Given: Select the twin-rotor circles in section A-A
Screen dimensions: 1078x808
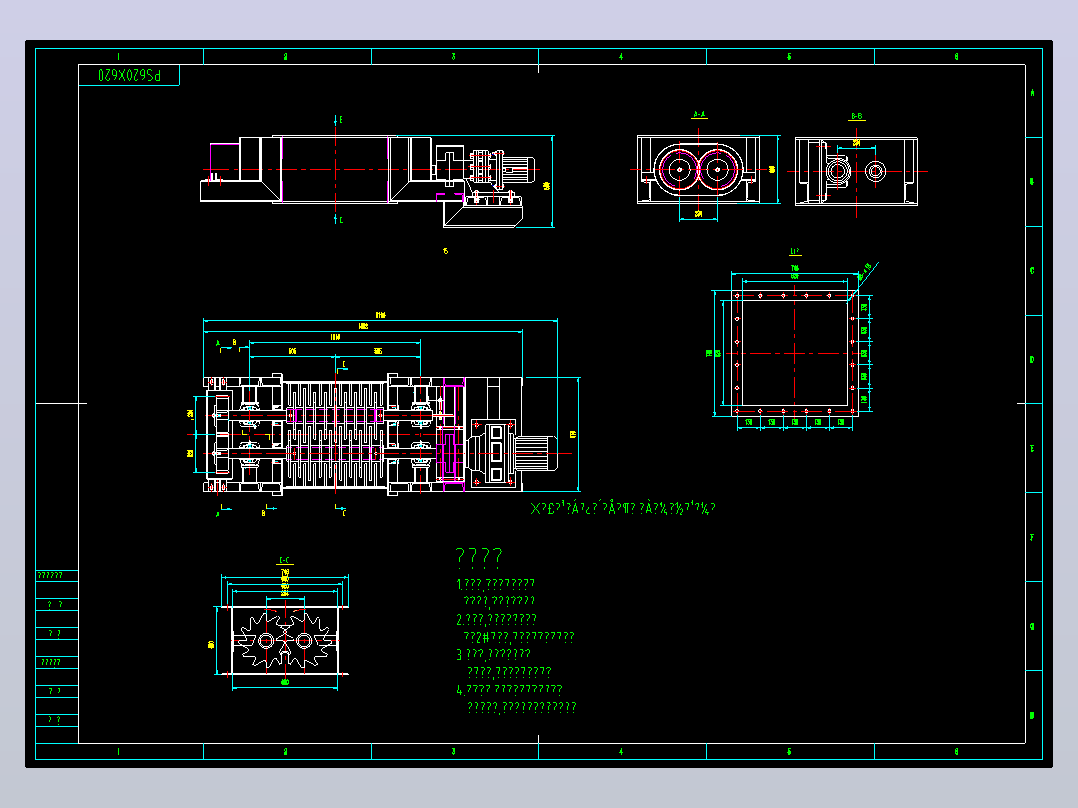Looking at the screenshot, I should 698,169.
